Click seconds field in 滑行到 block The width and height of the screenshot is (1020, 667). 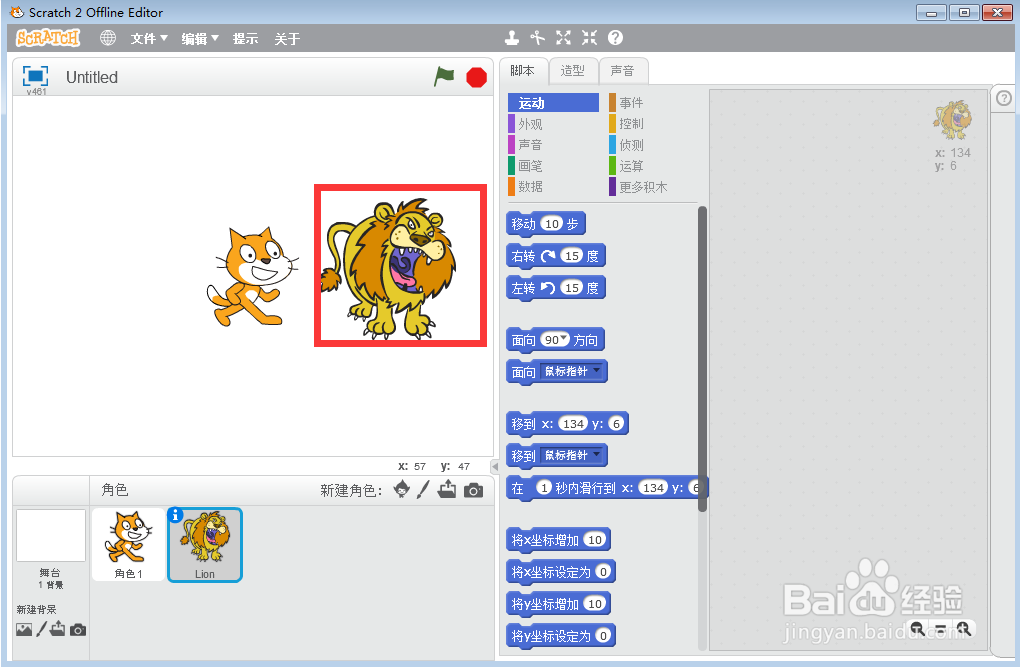544,487
